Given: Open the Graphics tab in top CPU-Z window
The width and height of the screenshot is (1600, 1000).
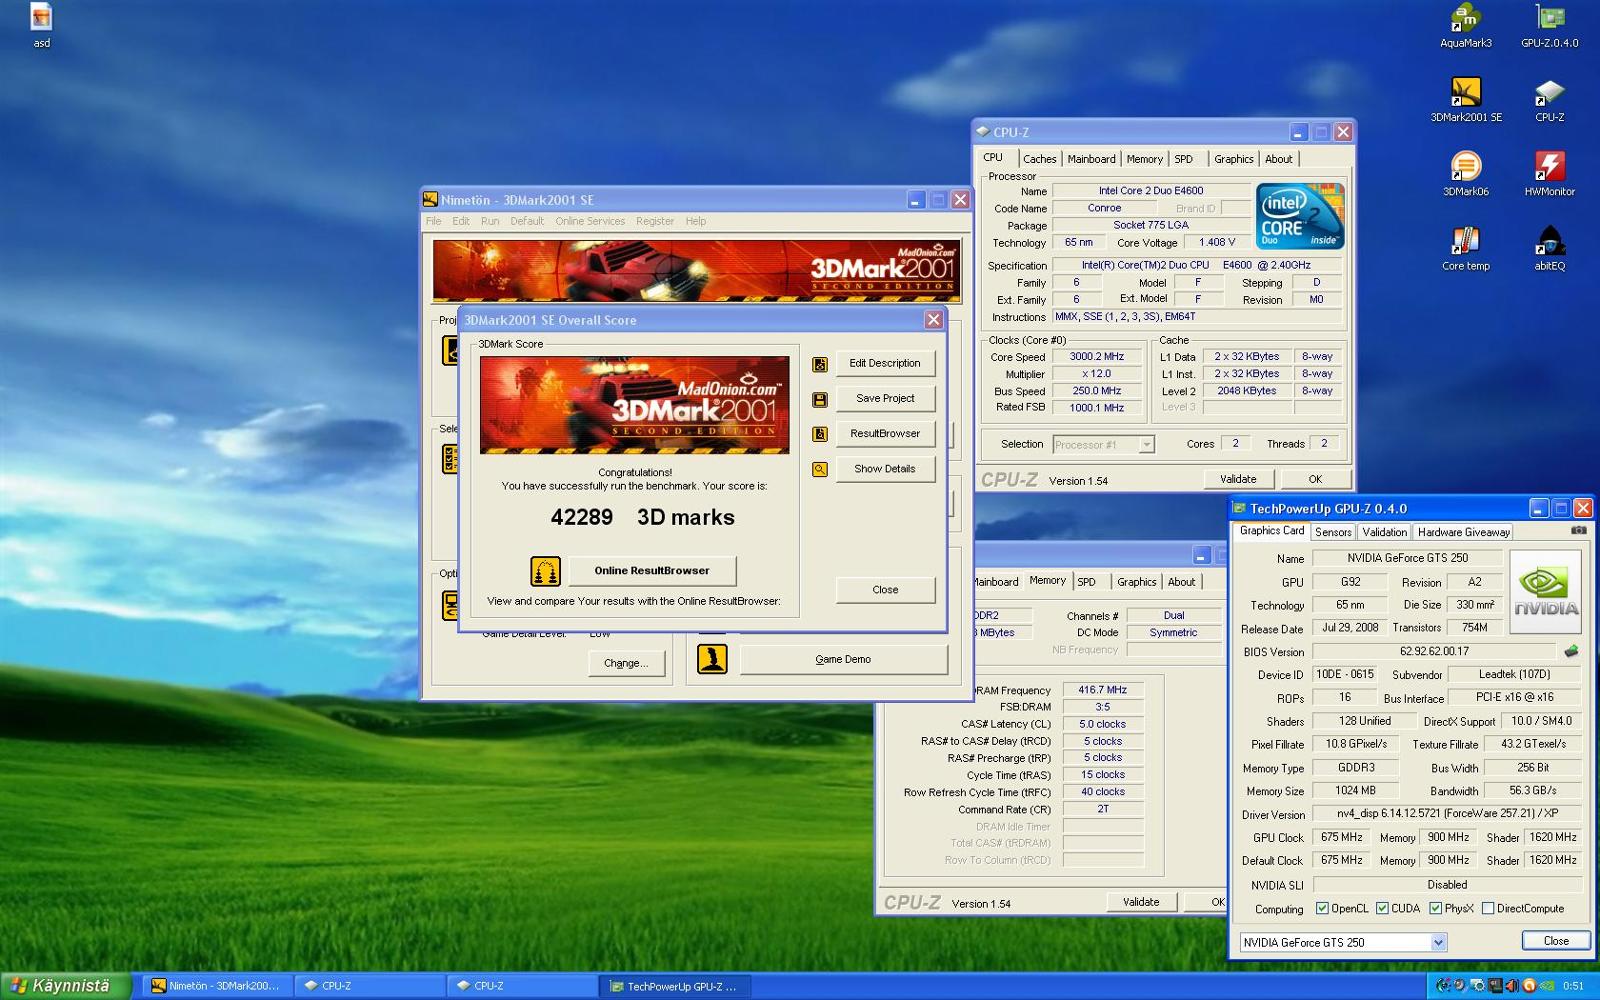Looking at the screenshot, I should (1233, 159).
